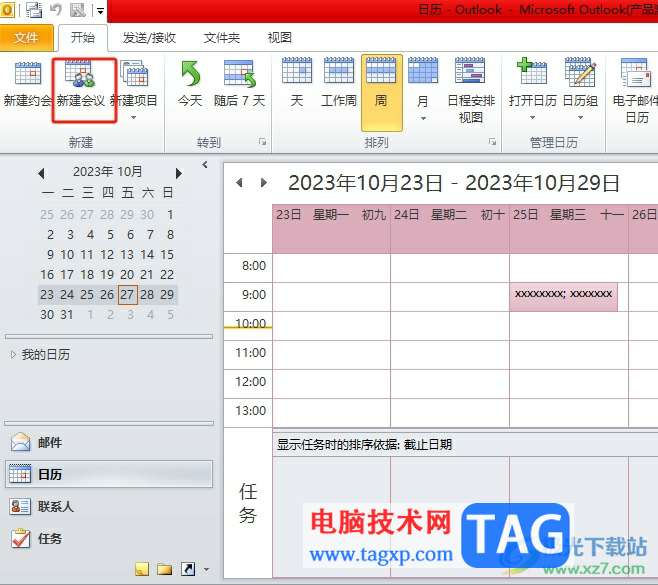This screenshot has width=658, height=585.
Task: Switch to the 视图 tab
Action: click(x=280, y=38)
